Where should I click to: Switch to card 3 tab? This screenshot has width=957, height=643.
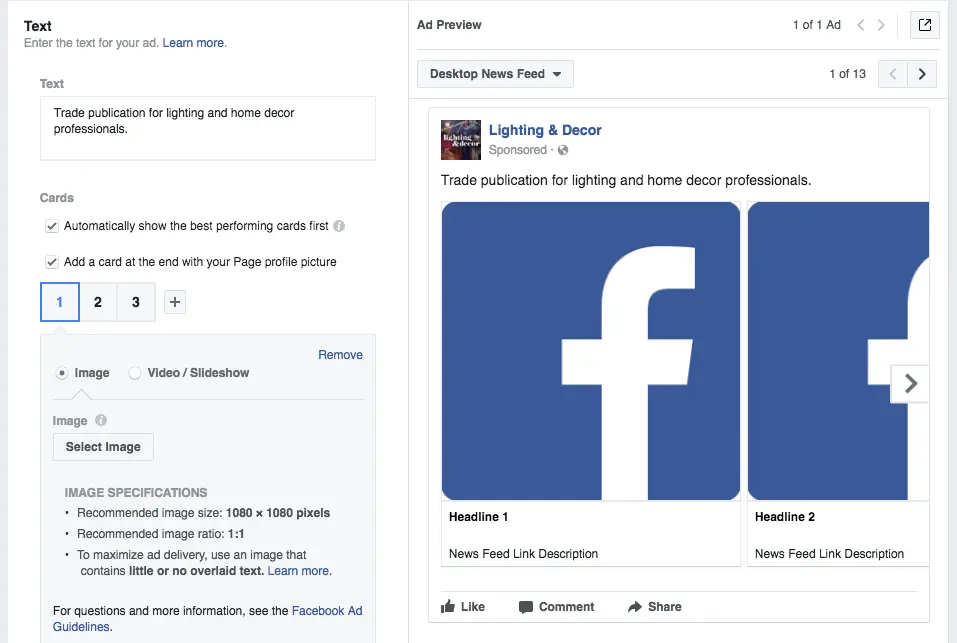[136, 302]
